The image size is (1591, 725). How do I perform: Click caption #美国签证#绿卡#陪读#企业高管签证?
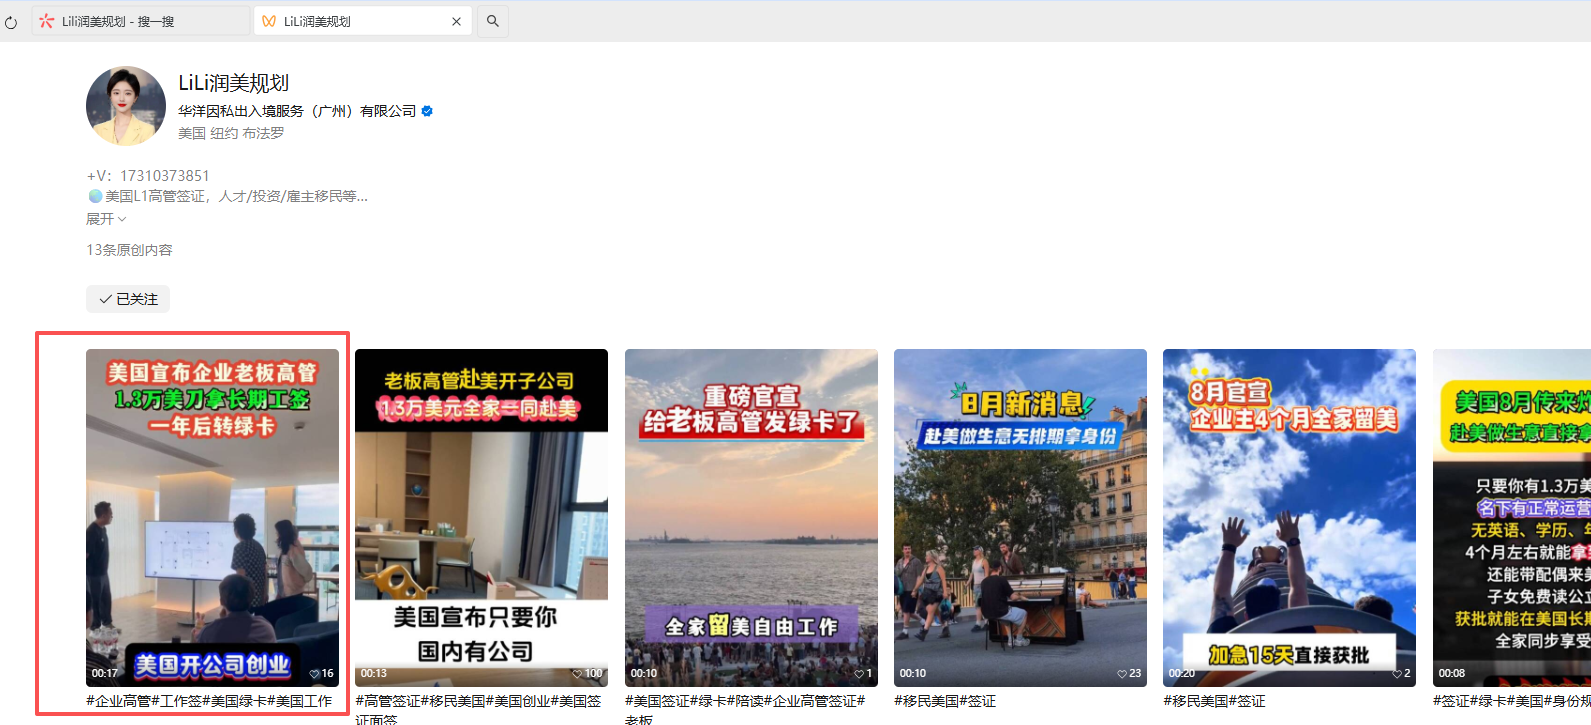(745, 710)
